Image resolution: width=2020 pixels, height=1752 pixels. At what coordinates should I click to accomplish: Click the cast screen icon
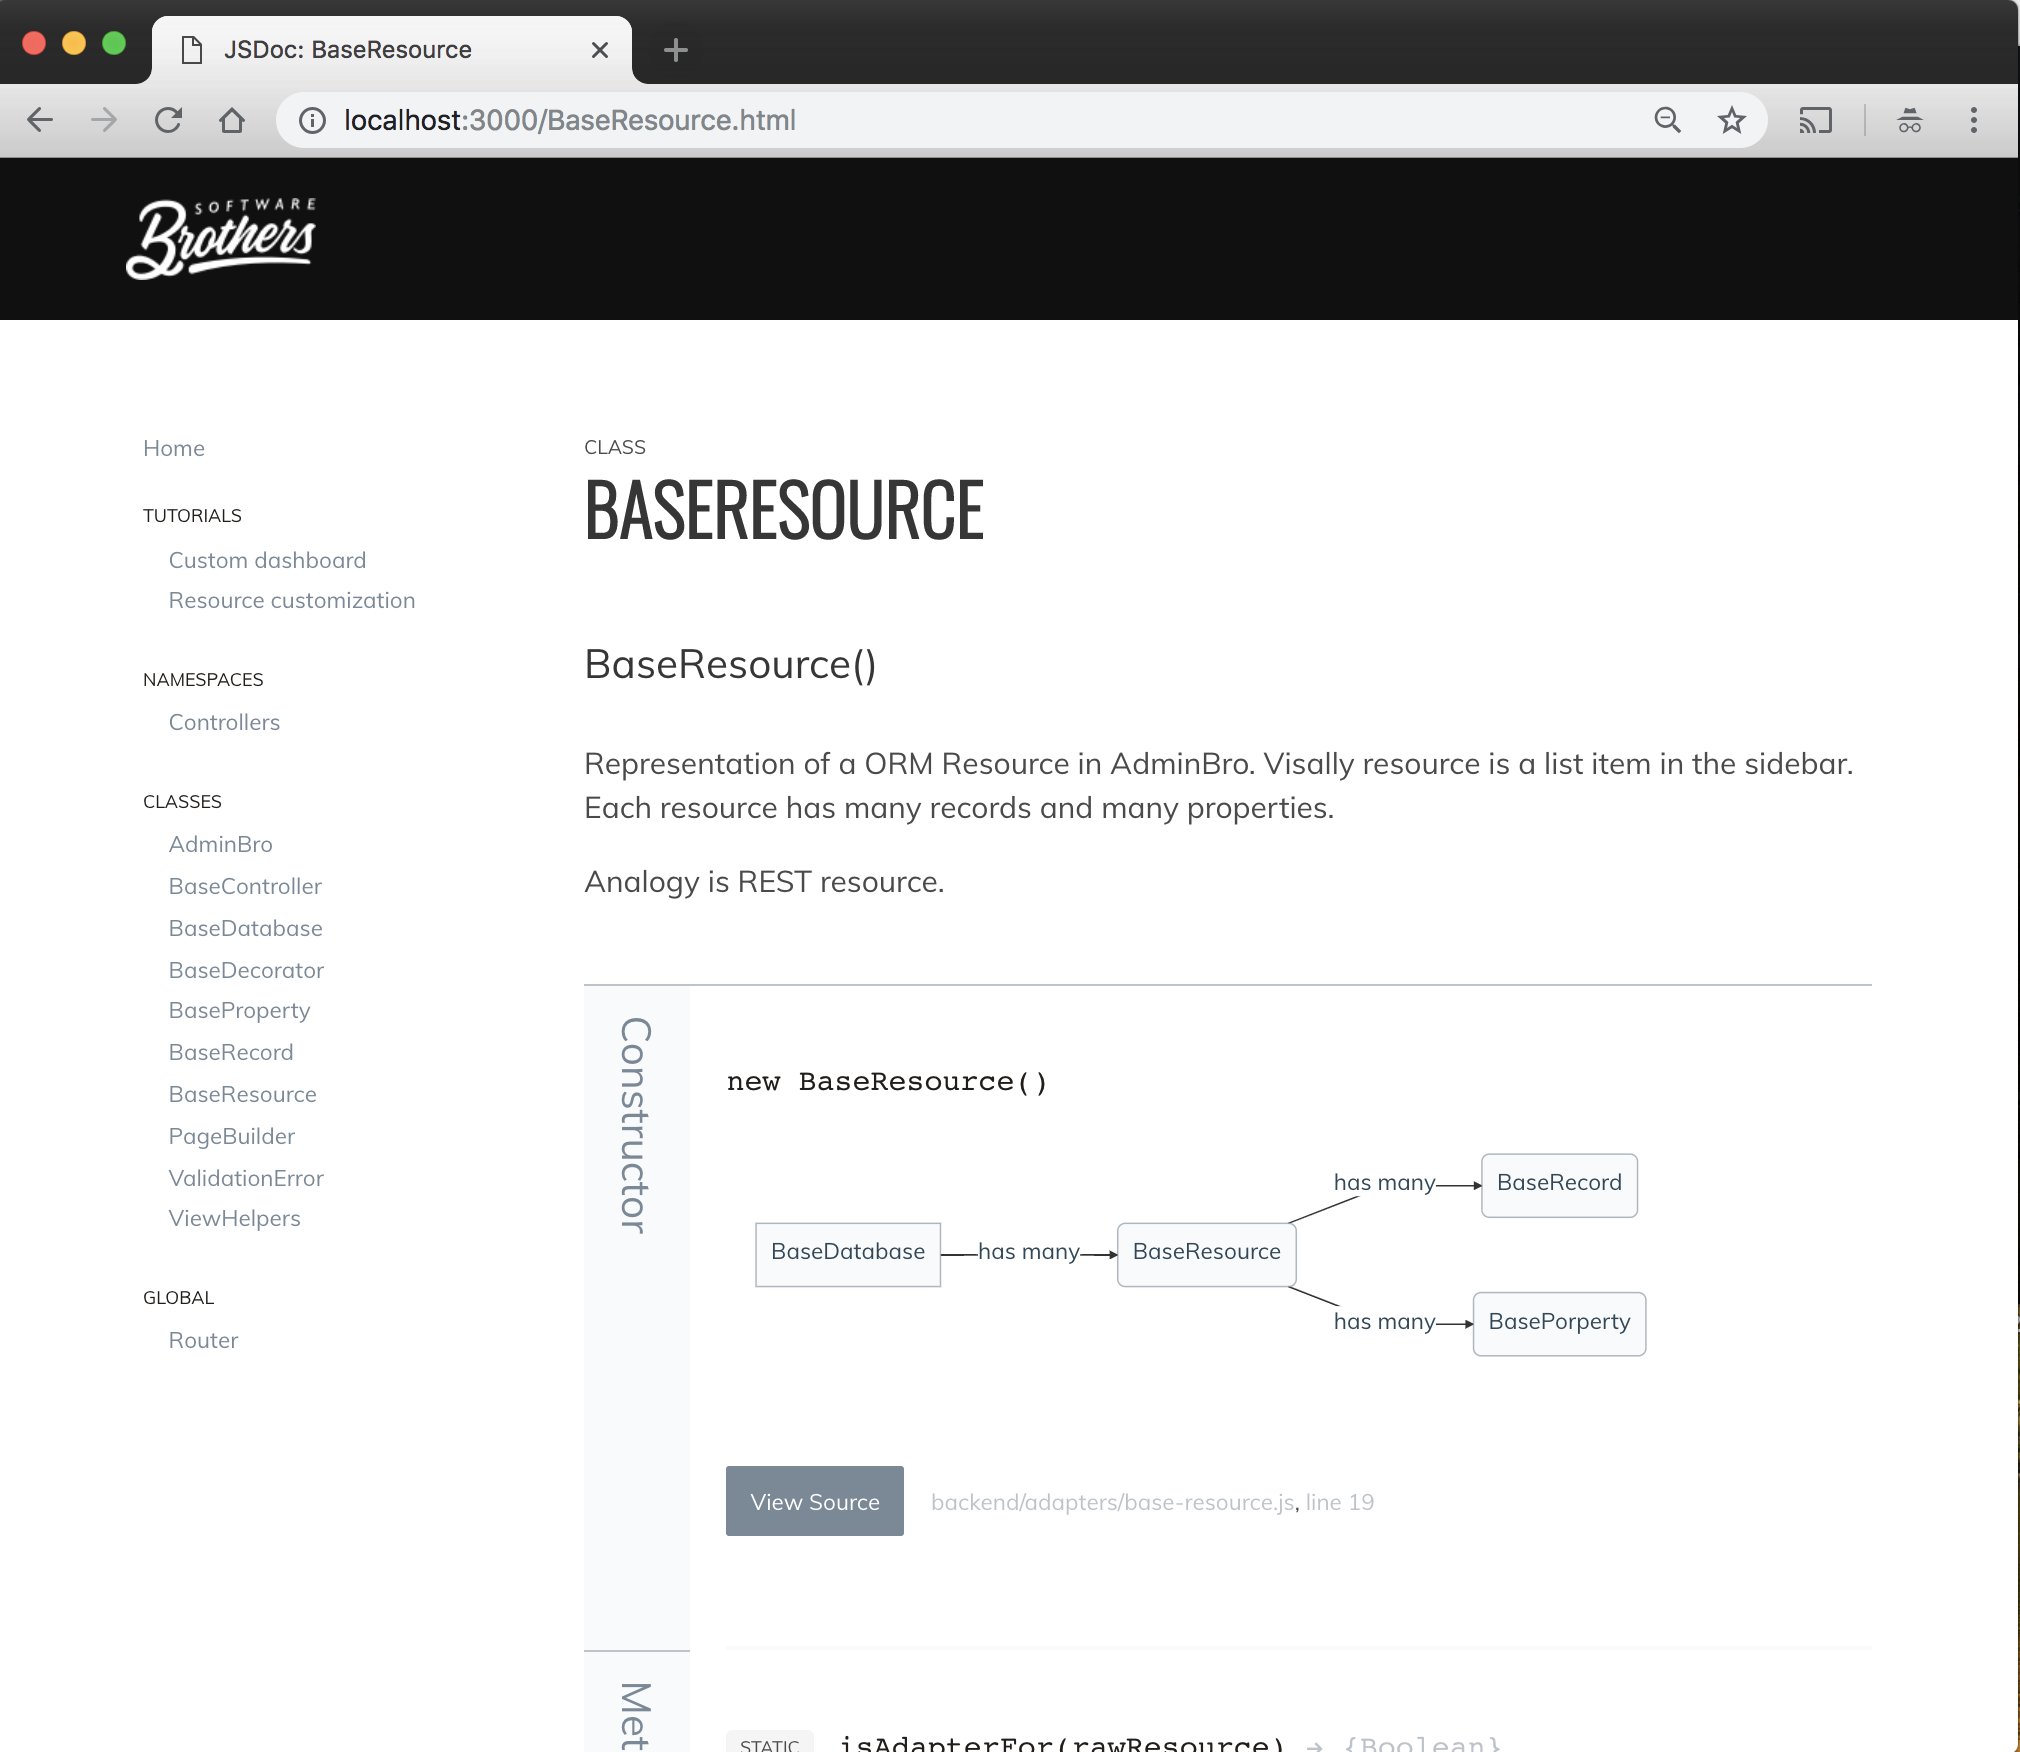1815,120
